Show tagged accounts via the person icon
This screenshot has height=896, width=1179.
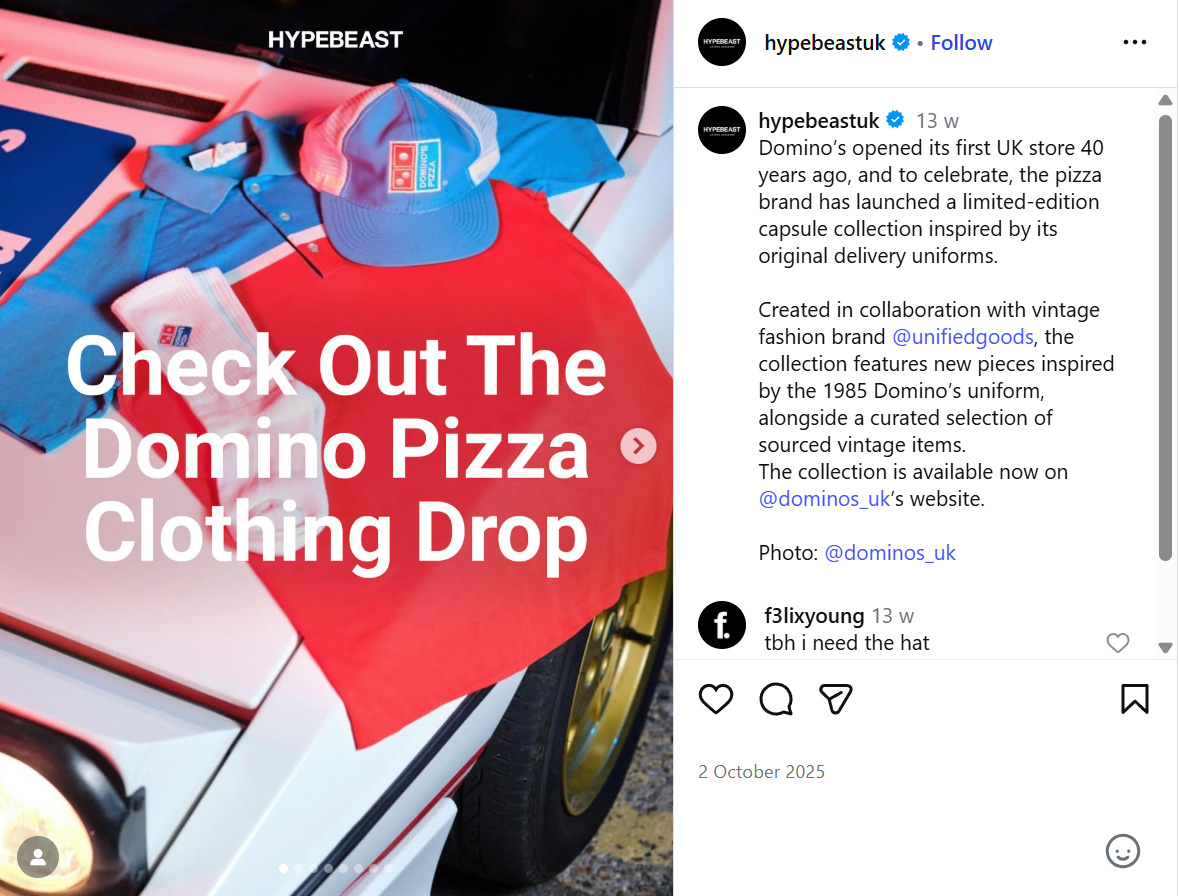(x=38, y=856)
